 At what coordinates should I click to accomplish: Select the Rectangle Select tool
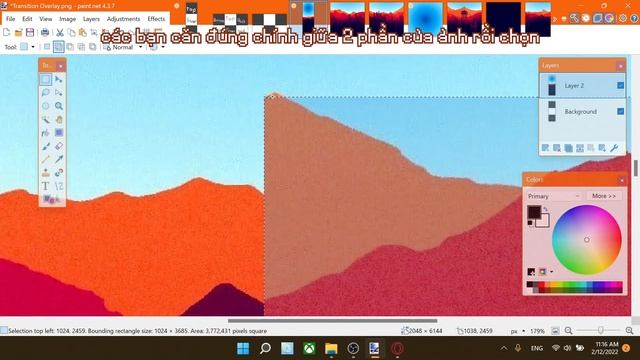[45, 79]
